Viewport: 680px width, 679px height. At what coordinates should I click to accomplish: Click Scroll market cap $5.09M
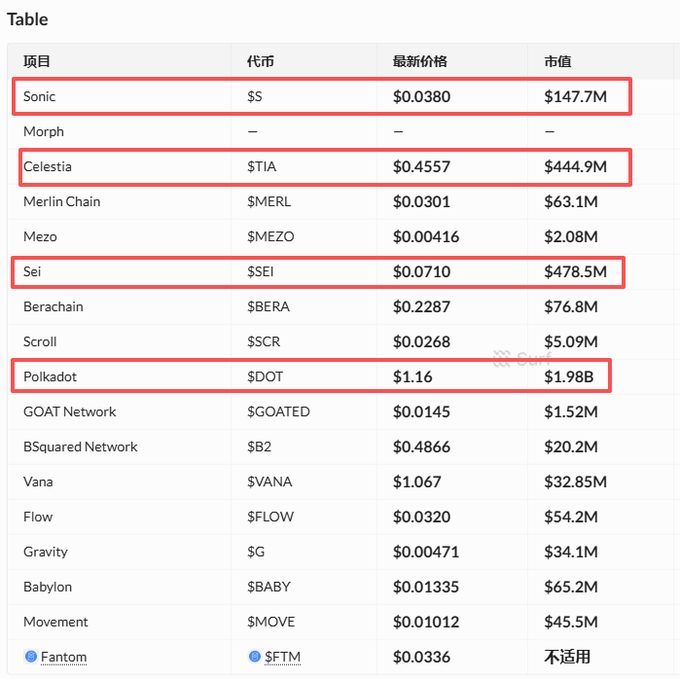pyautogui.click(x=571, y=342)
